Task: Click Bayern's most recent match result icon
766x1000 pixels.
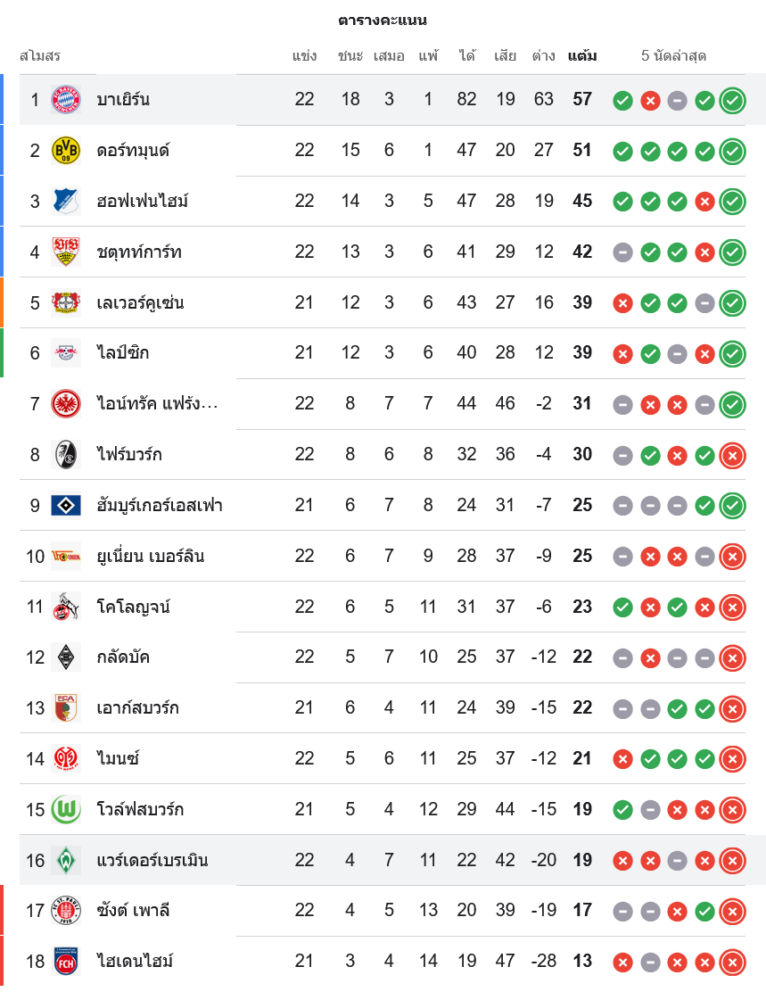Action: [x=733, y=100]
